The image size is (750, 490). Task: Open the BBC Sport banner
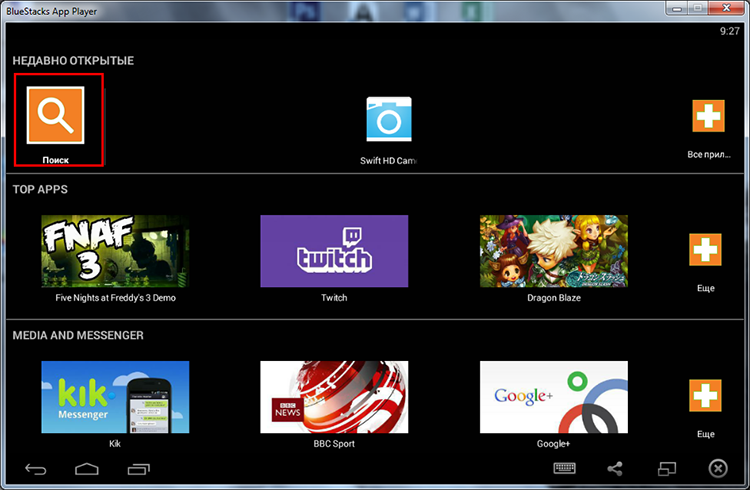coord(334,397)
